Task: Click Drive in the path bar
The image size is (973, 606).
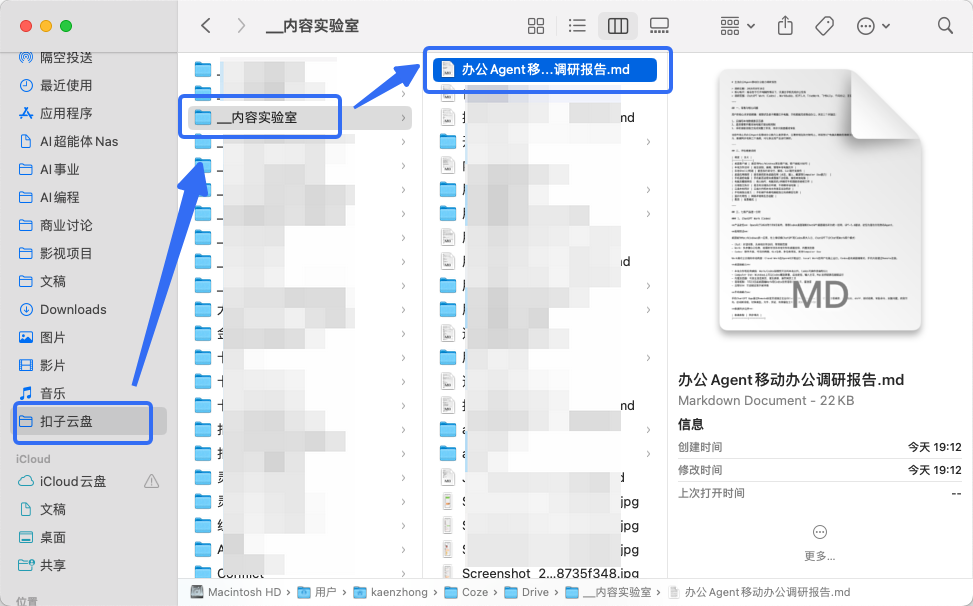Action: 526,592
